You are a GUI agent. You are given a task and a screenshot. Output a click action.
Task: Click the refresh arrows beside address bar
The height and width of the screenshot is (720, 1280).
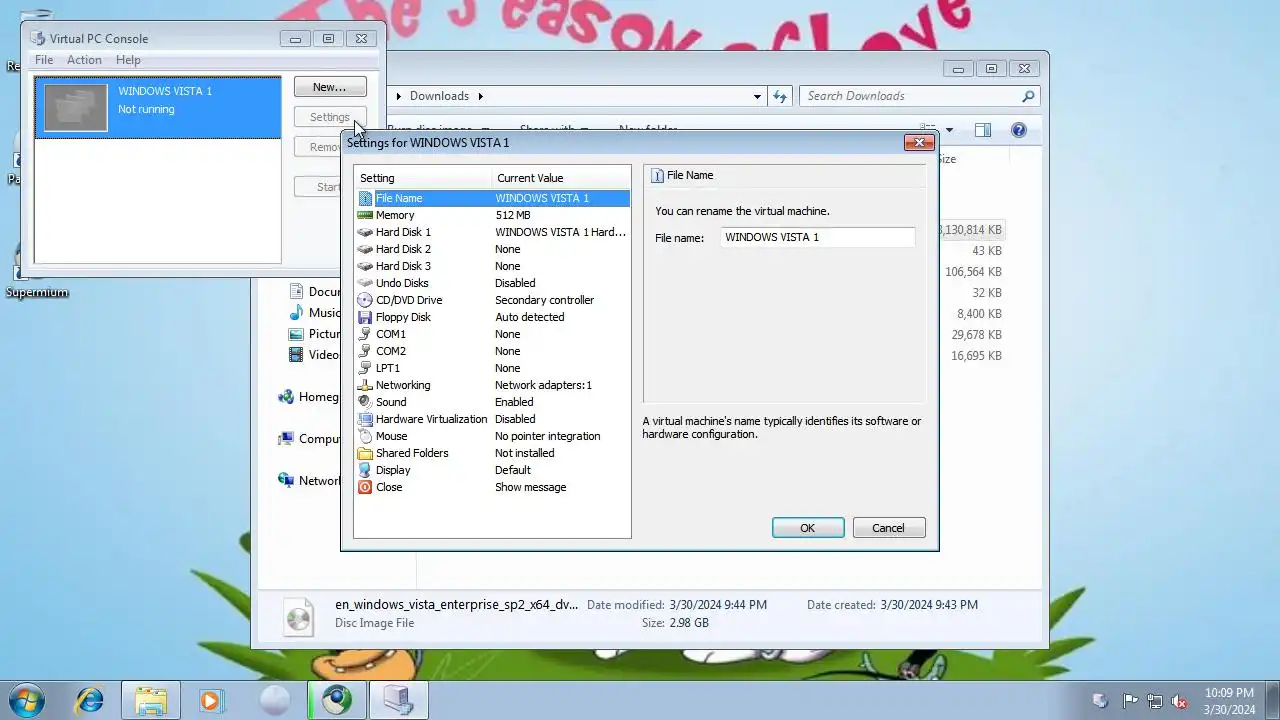click(x=781, y=96)
